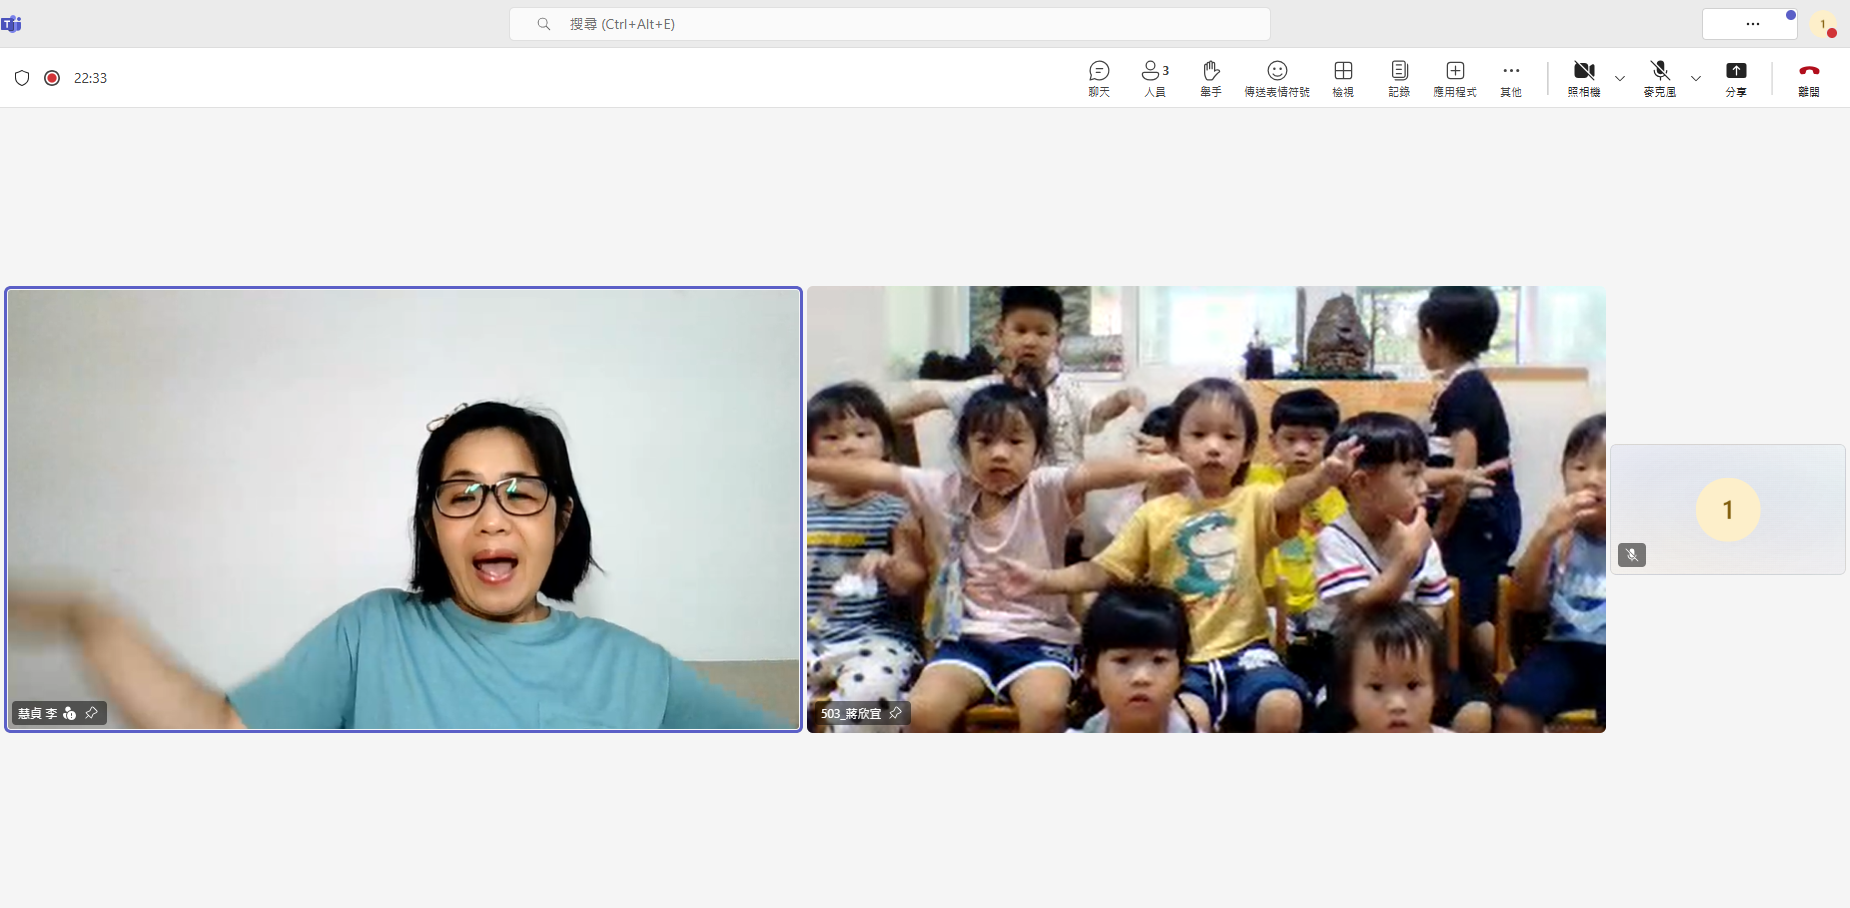The width and height of the screenshot is (1850, 908).
Task: Open the settings ellipsis menu in title bar
Action: coord(1752,24)
